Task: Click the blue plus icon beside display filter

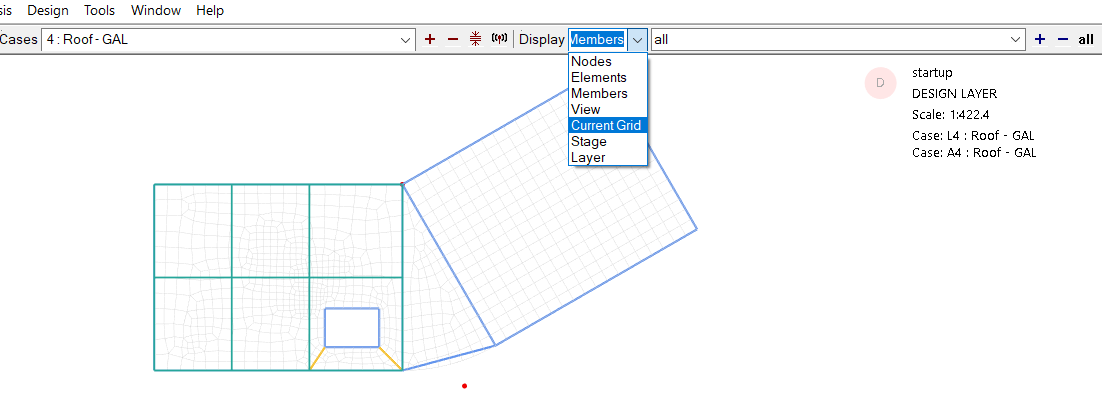Action: tap(1040, 39)
